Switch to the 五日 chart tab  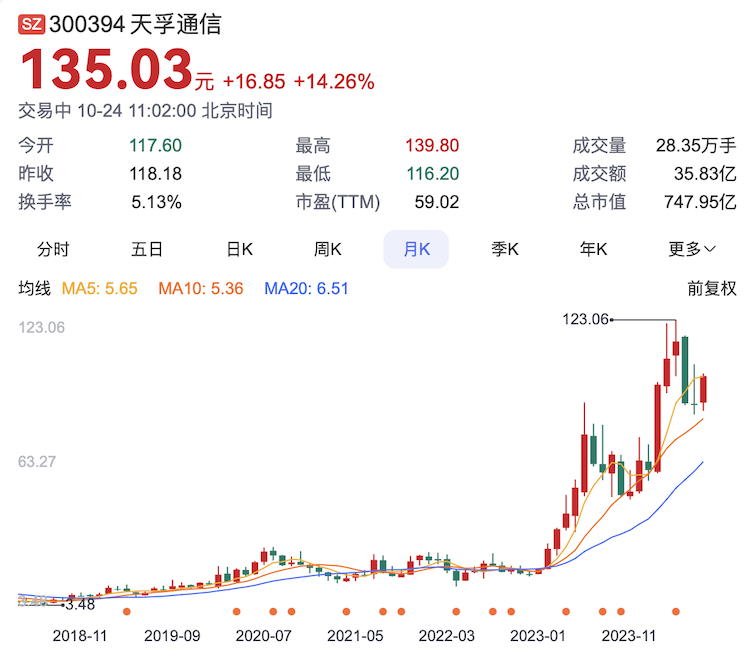pos(147,249)
